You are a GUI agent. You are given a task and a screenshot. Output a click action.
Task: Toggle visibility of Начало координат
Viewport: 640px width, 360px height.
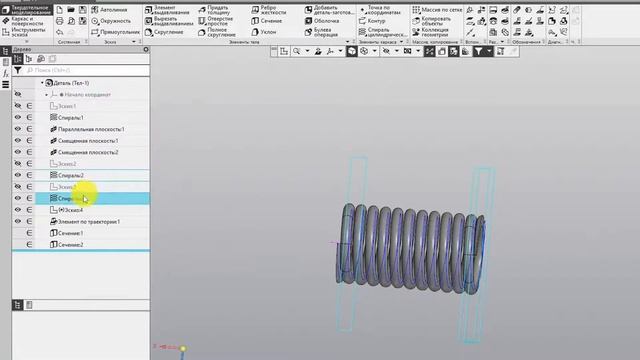(18, 94)
